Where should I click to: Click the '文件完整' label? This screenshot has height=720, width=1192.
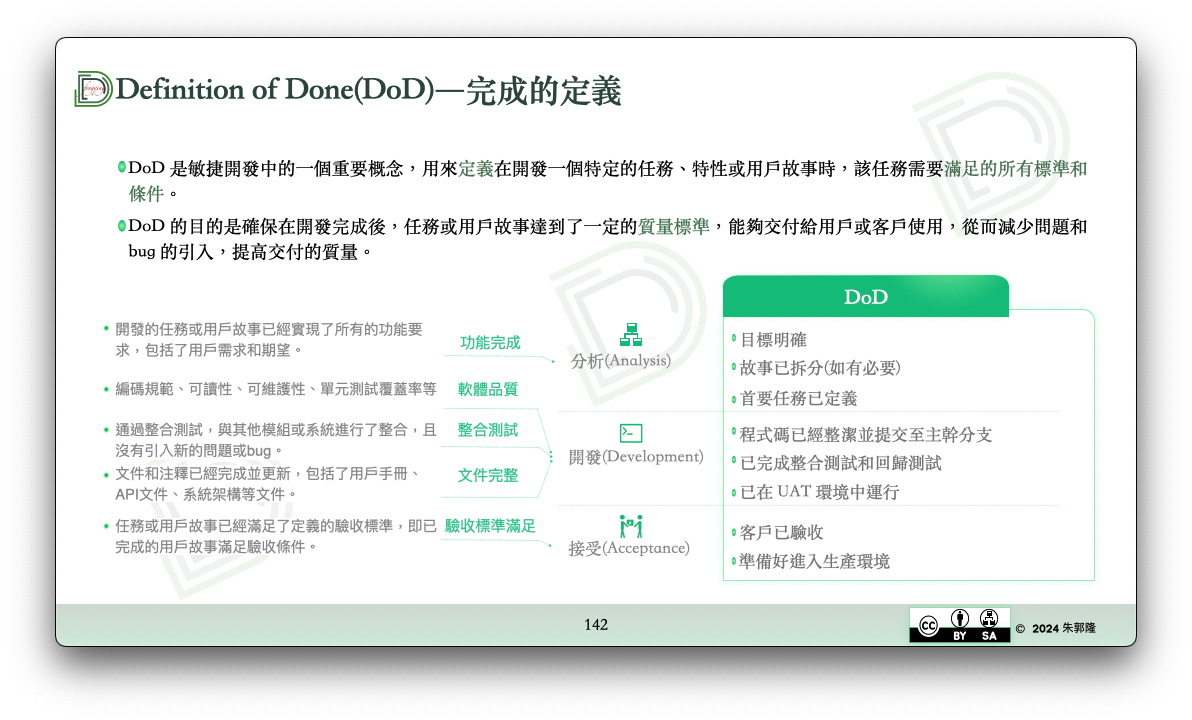[x=488, y=475]
